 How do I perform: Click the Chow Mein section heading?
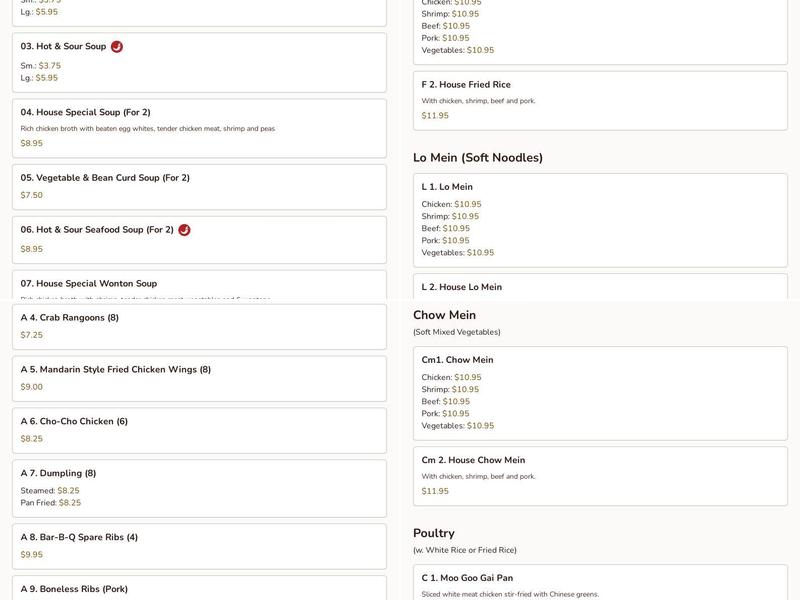(444, 315)
